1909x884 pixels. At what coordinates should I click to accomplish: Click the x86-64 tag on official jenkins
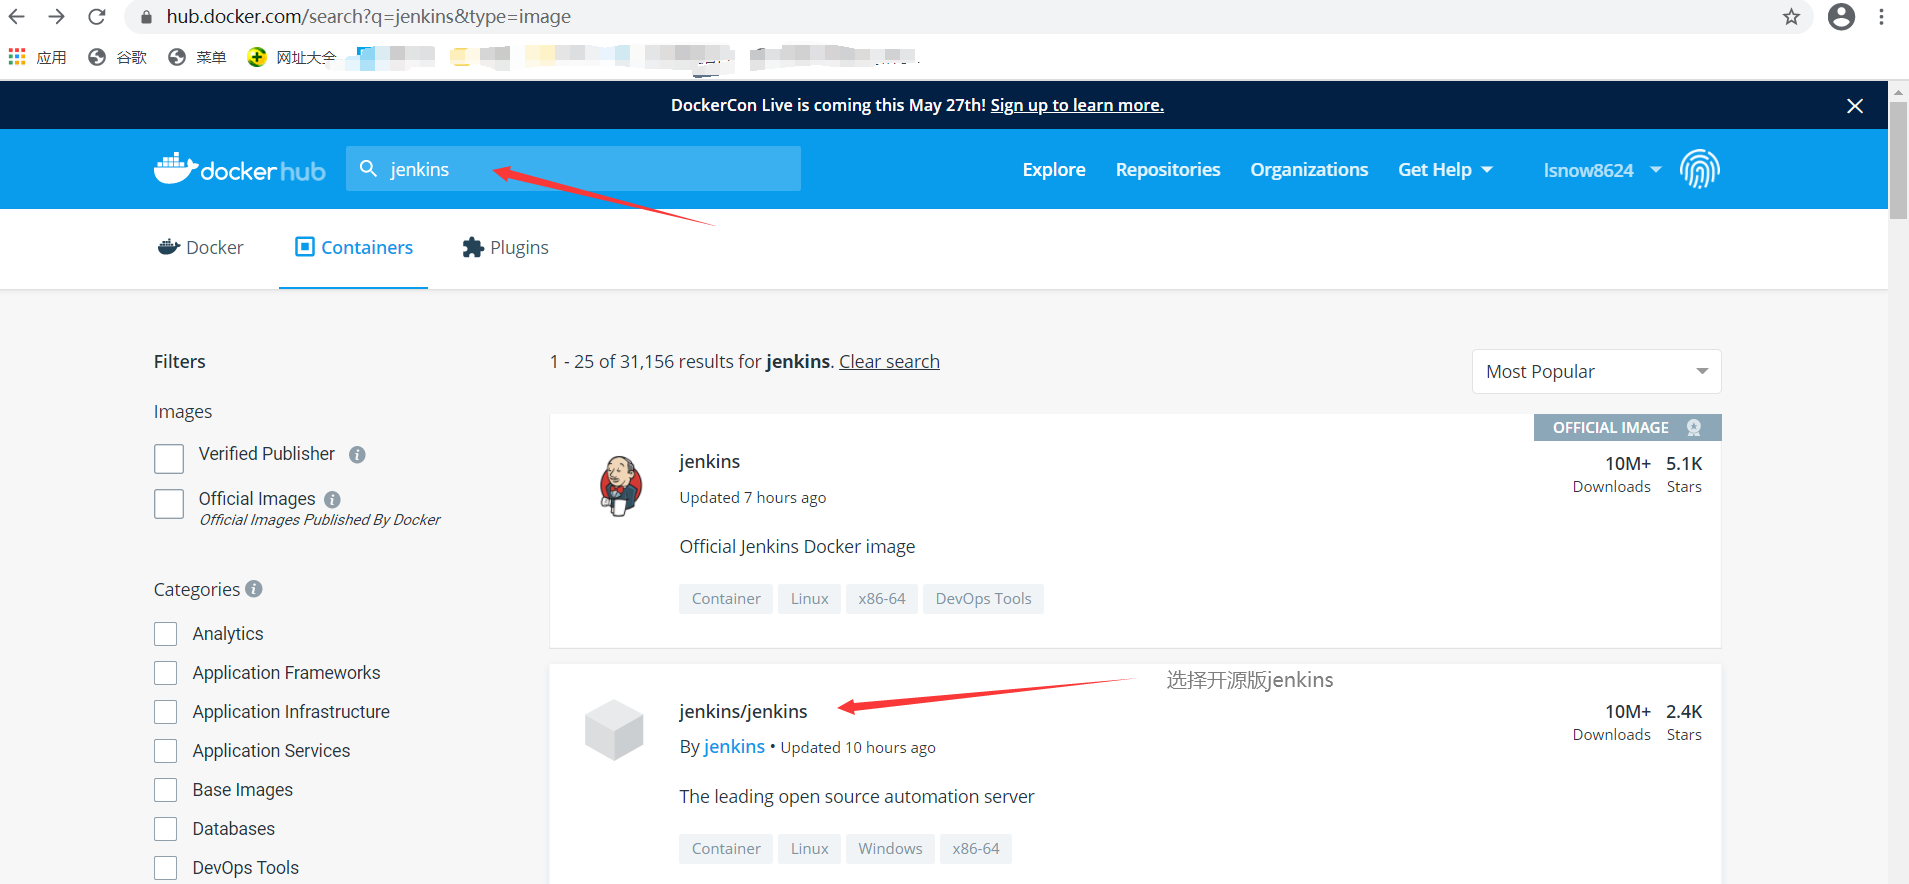tap(882, 599)
